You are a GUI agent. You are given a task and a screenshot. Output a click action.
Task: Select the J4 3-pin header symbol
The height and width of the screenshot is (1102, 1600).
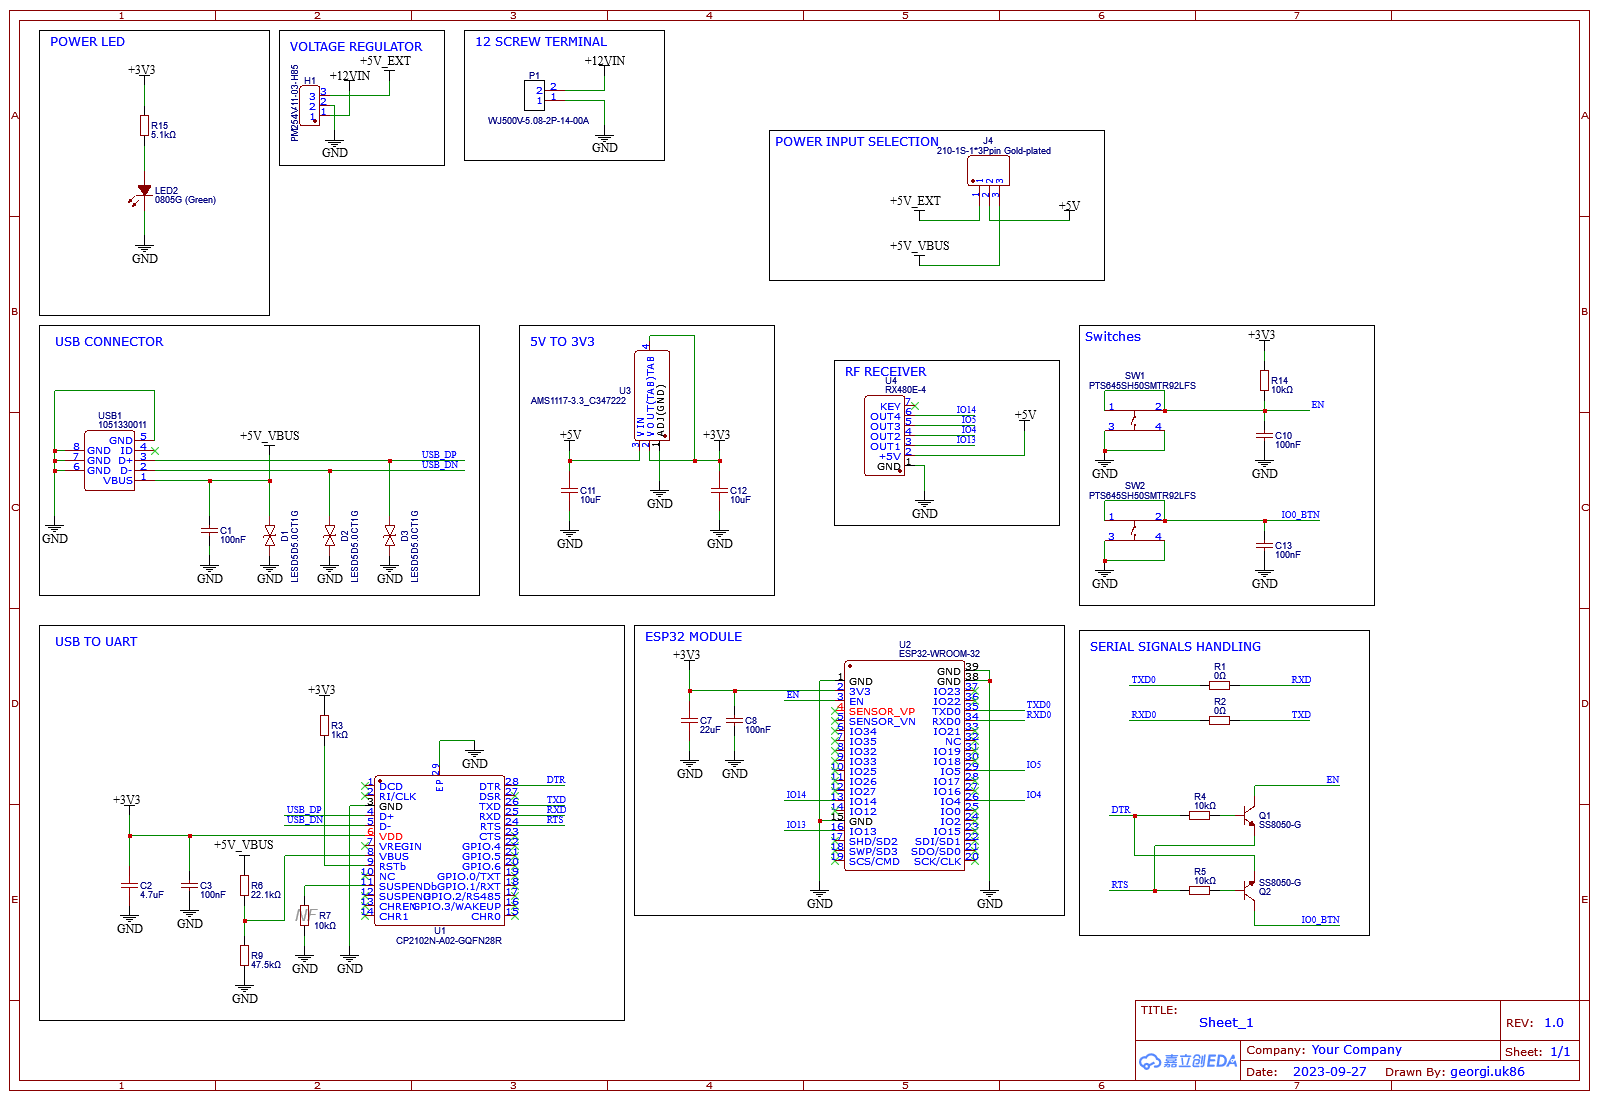[988, 172]
